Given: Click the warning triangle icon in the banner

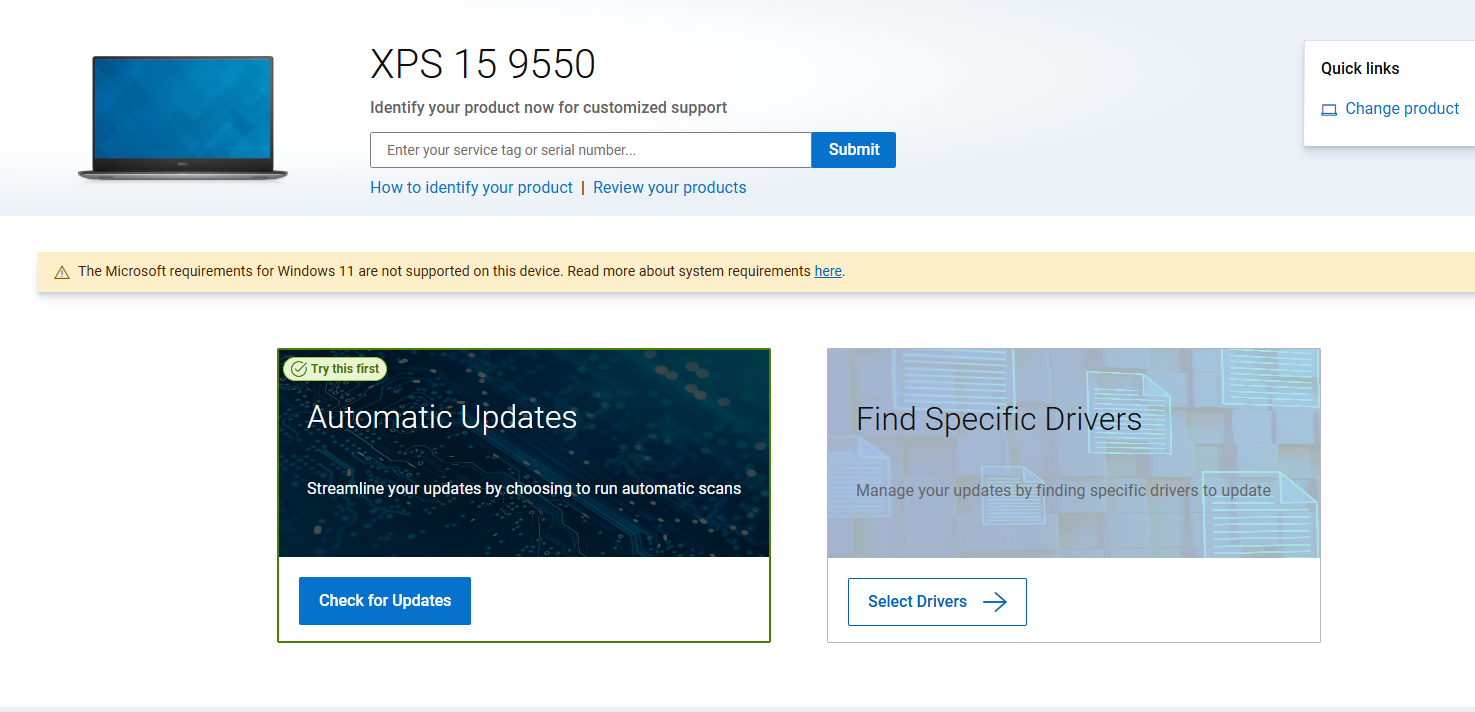Looking at the screenshot, I should point(62,272).
